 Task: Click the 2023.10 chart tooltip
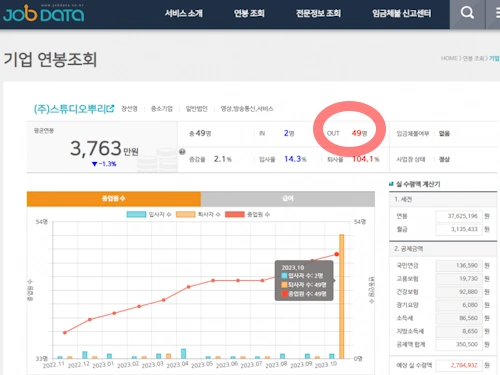tap(304, 281)
